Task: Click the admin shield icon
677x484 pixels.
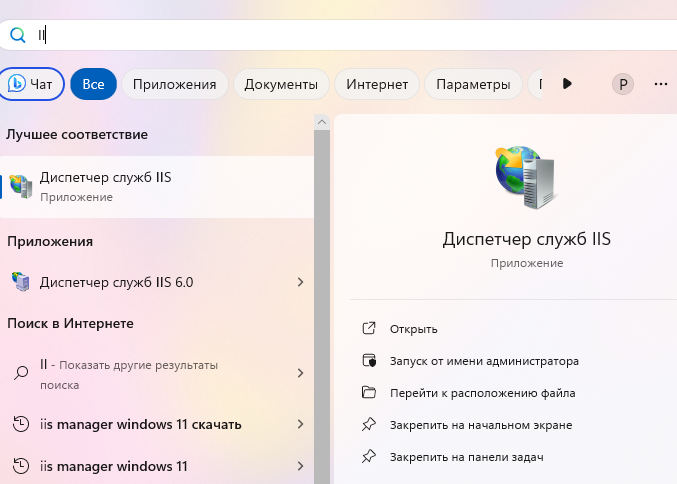Action: tap(369, 360)
